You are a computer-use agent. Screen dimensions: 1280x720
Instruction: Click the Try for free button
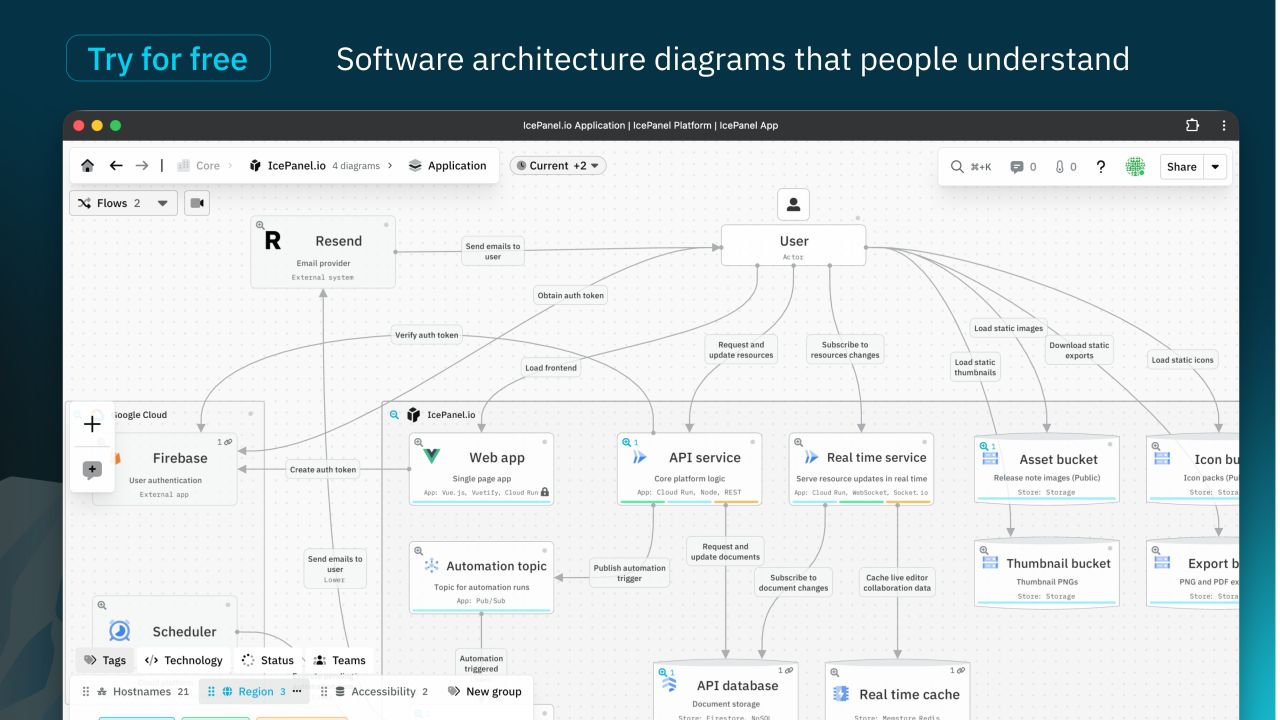click(x=168, y=58)
